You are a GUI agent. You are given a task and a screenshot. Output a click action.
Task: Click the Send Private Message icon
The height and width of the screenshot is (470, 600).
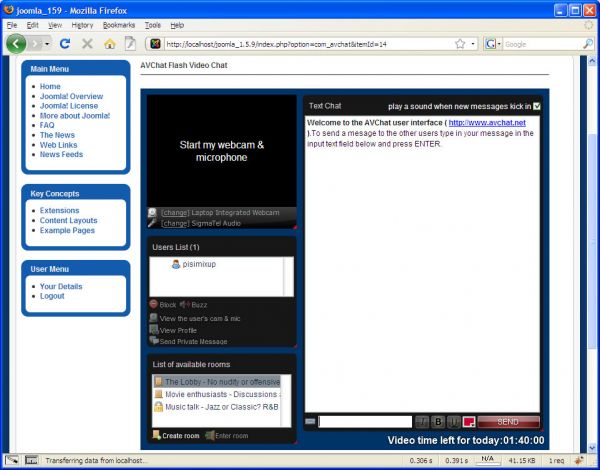pos(154,340)
